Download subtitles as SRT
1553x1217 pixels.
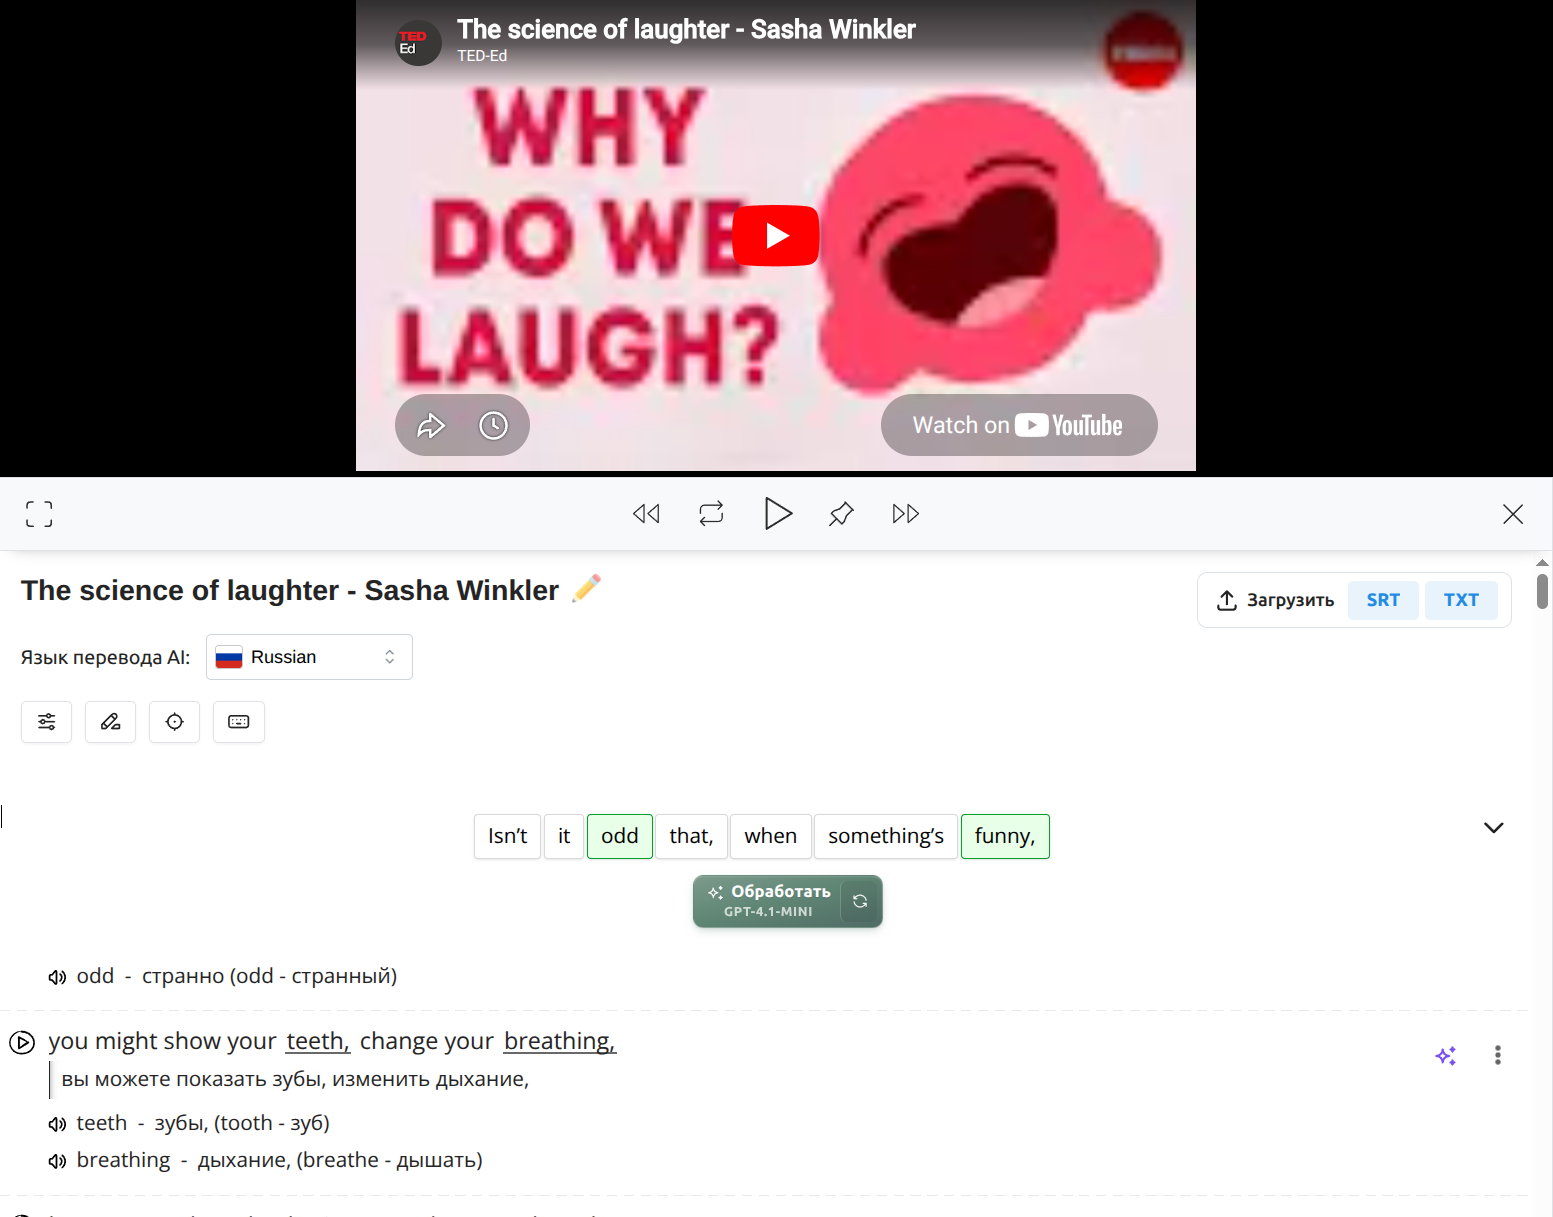1382,600
